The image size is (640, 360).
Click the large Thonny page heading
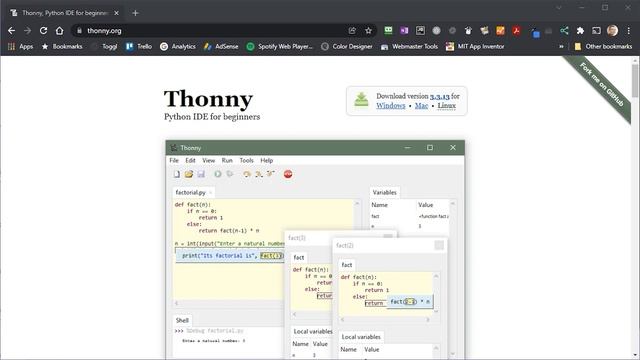tap(208, 99)
